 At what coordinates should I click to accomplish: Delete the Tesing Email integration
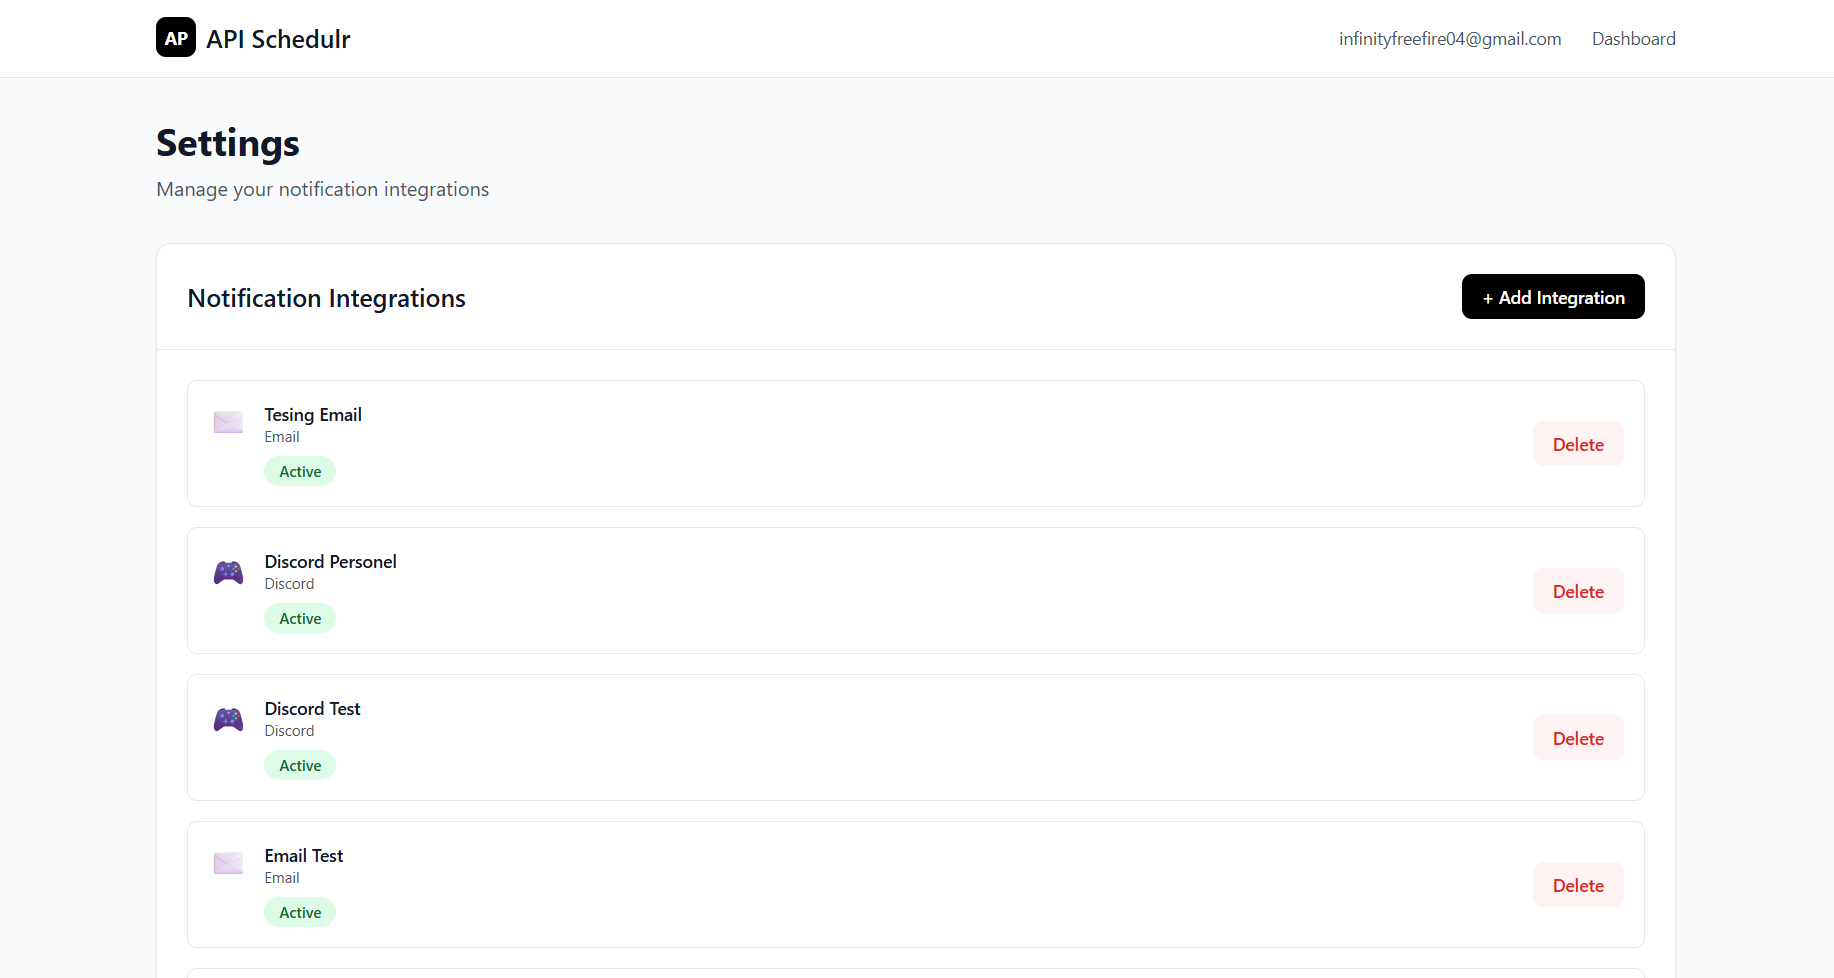tap(1577, 443)
